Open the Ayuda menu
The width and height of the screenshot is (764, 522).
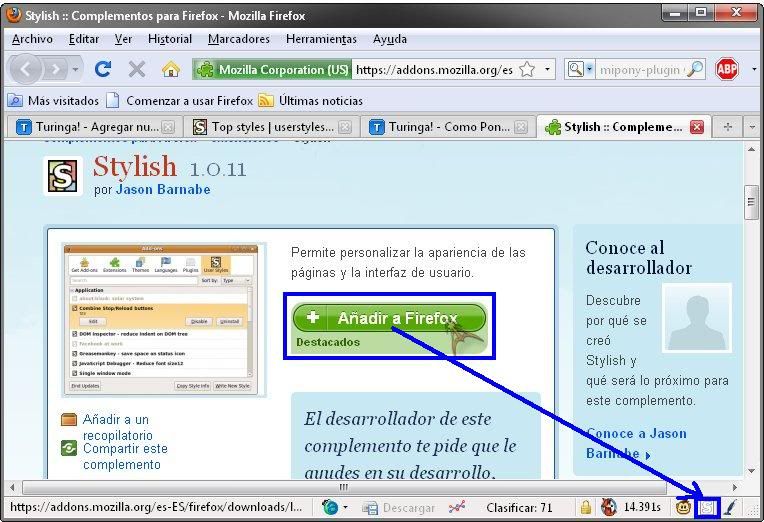click(x=390, y=39)
